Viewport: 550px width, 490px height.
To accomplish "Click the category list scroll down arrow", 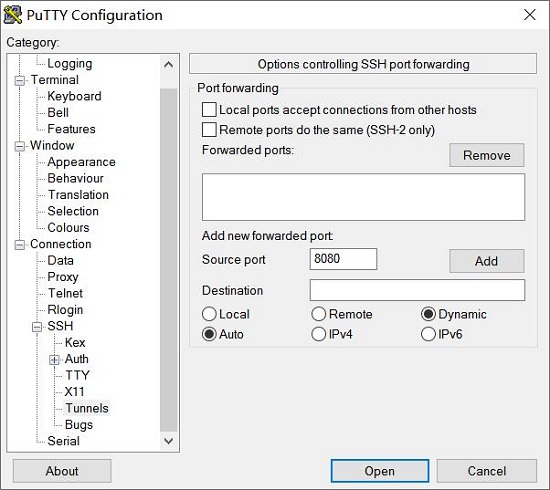I will click(x=168, y=441).
